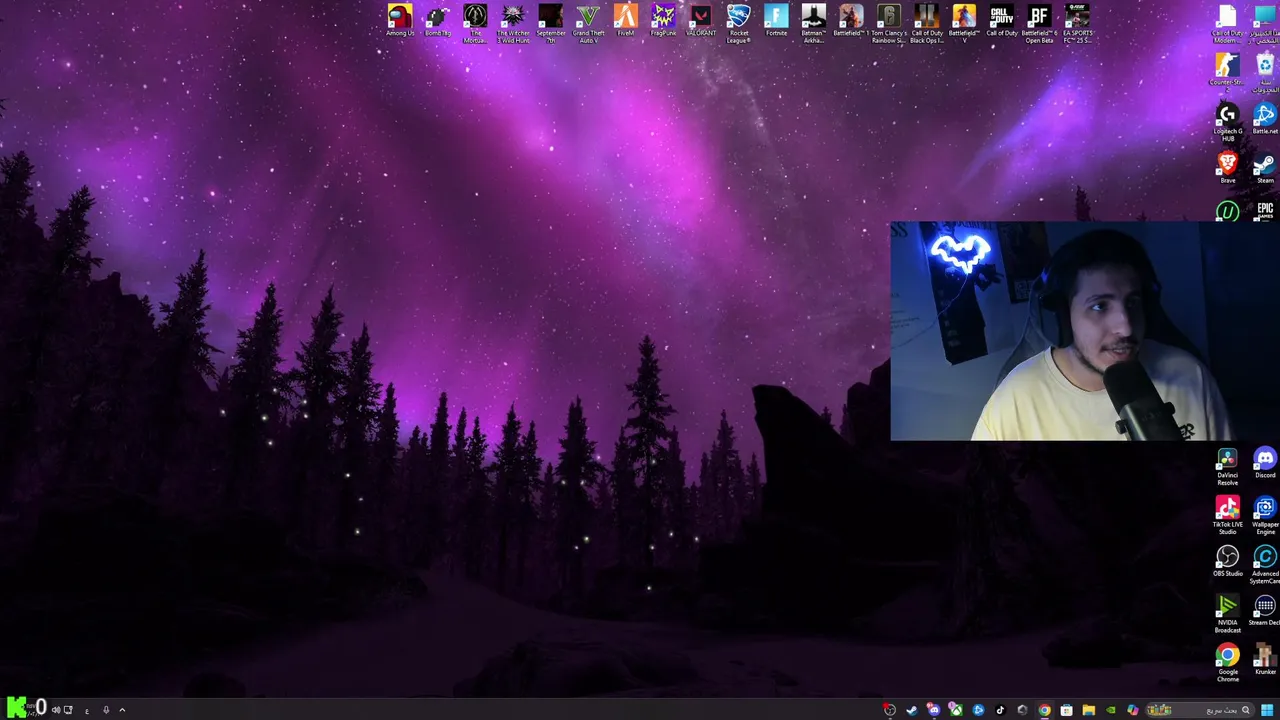Screen dimensions: 1280x720
Task: Open Chrome from the taskbar
Action: tap(1044, 710)
